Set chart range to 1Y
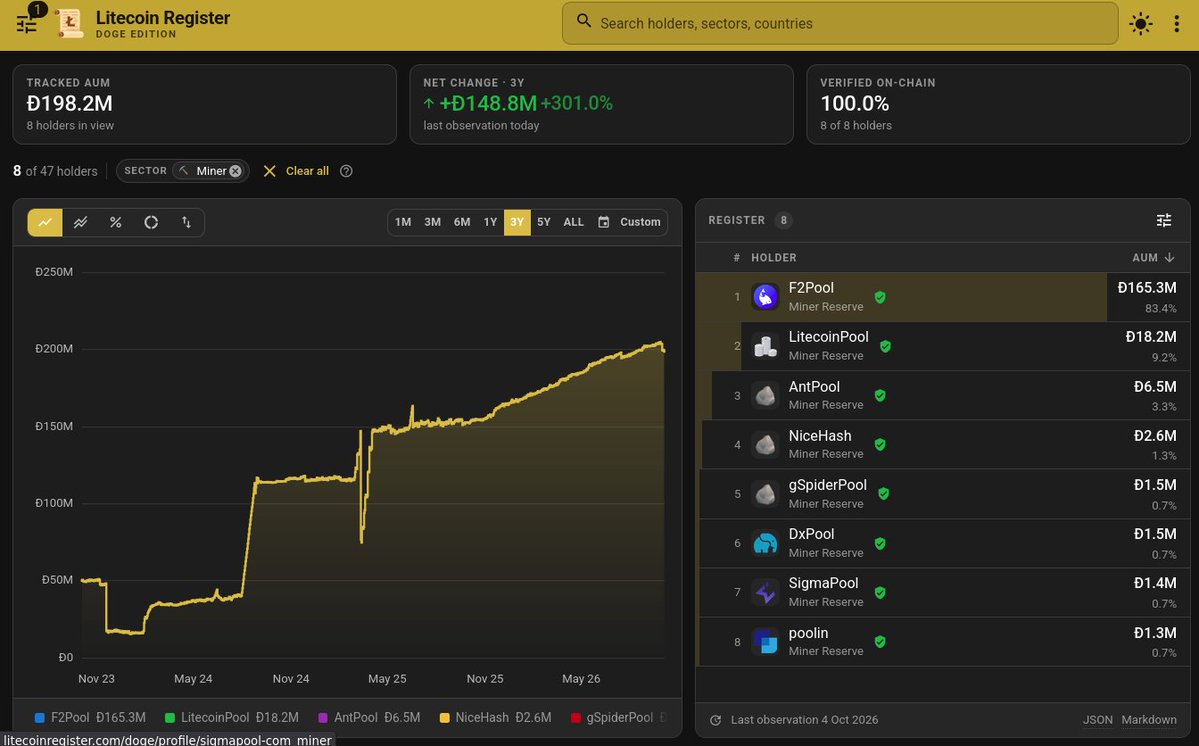This screenshot has height=746, width=1199. [490, 222]
